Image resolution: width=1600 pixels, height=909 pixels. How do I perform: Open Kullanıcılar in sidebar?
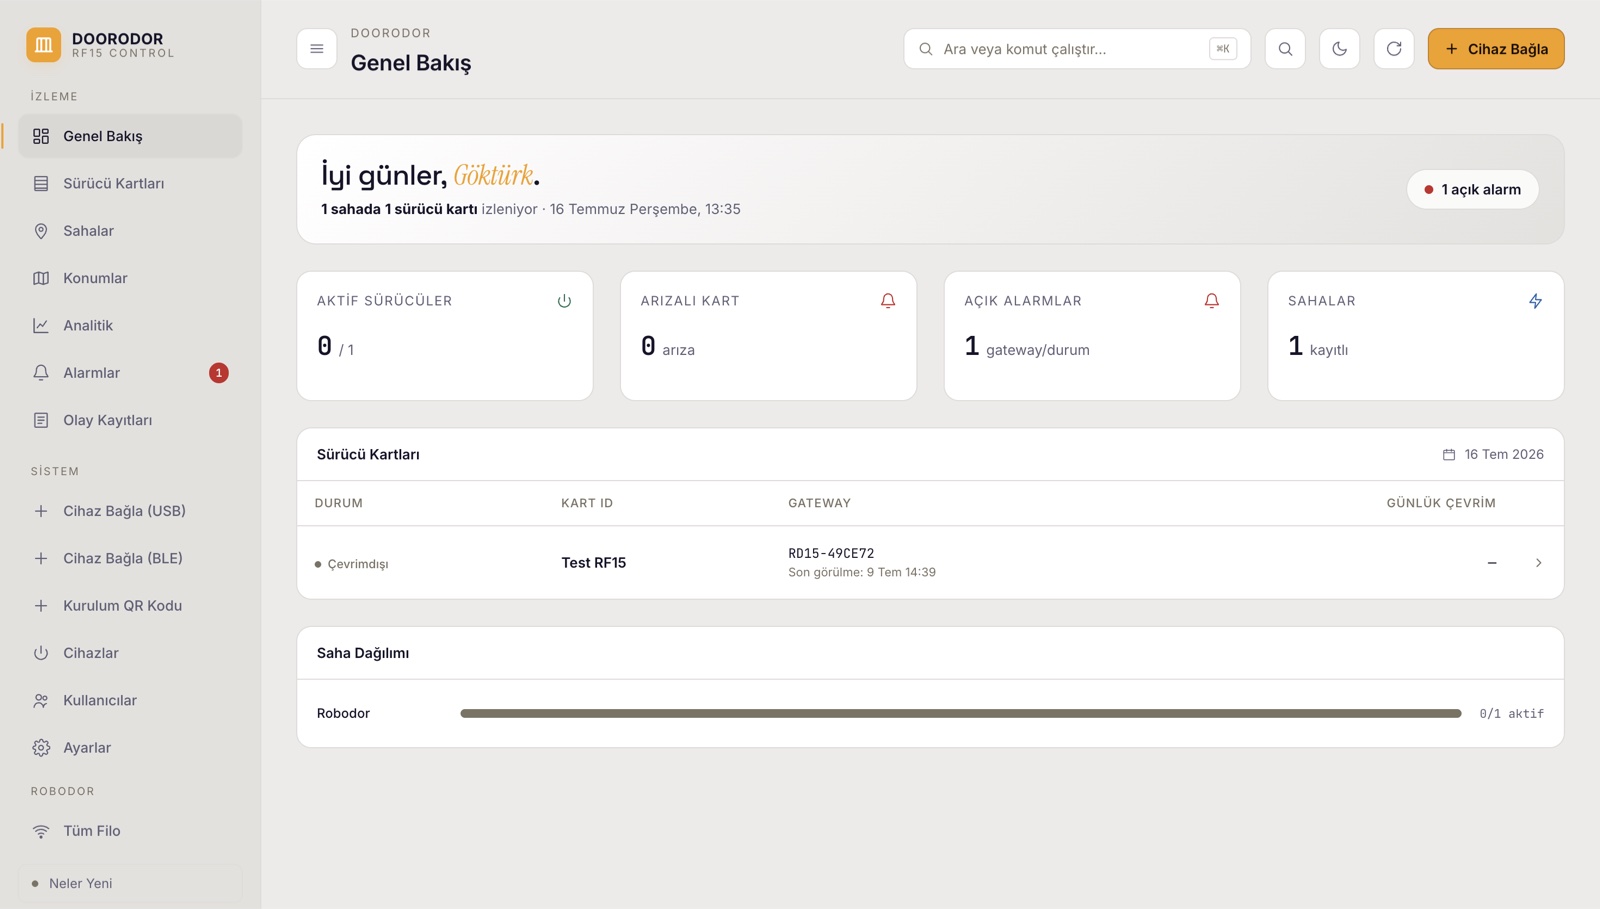coord(130,700)
